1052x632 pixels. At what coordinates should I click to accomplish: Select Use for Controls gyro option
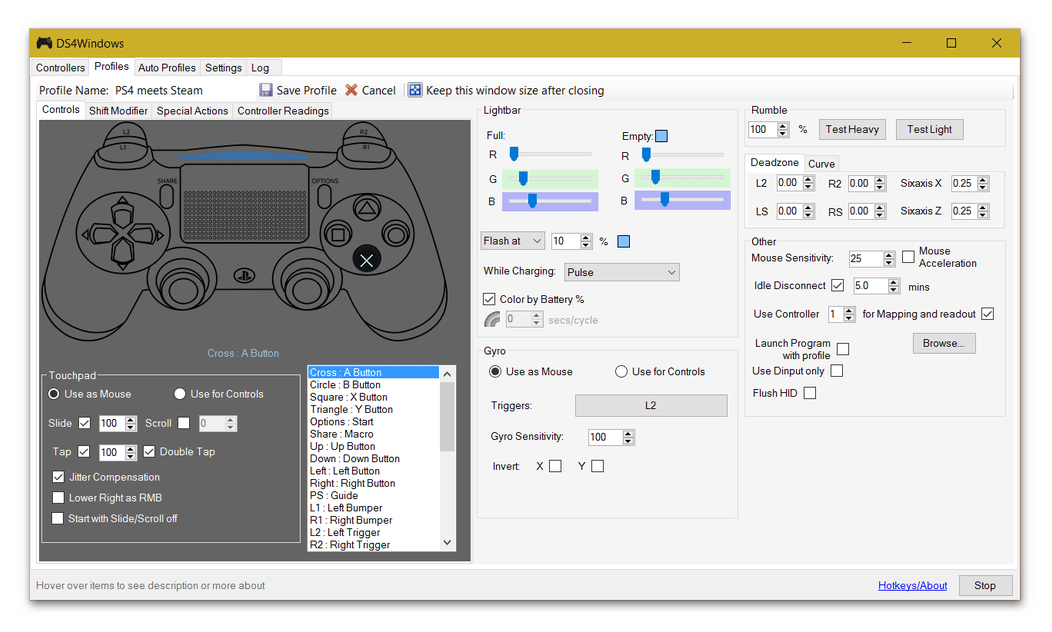[x=622, y=372]
